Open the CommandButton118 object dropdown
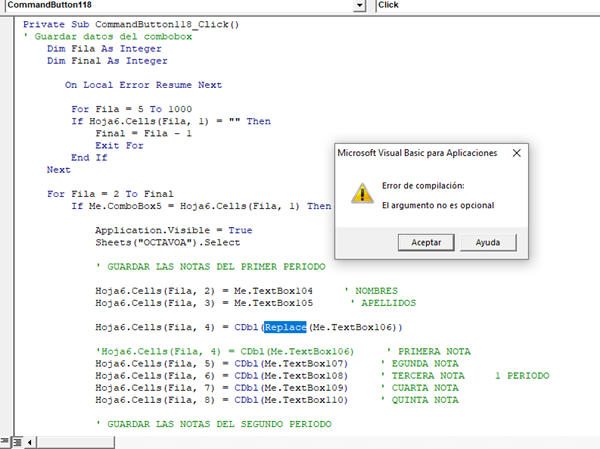Image resolution: width=600 pixels, height=449 pixels. tap(359, 5)
